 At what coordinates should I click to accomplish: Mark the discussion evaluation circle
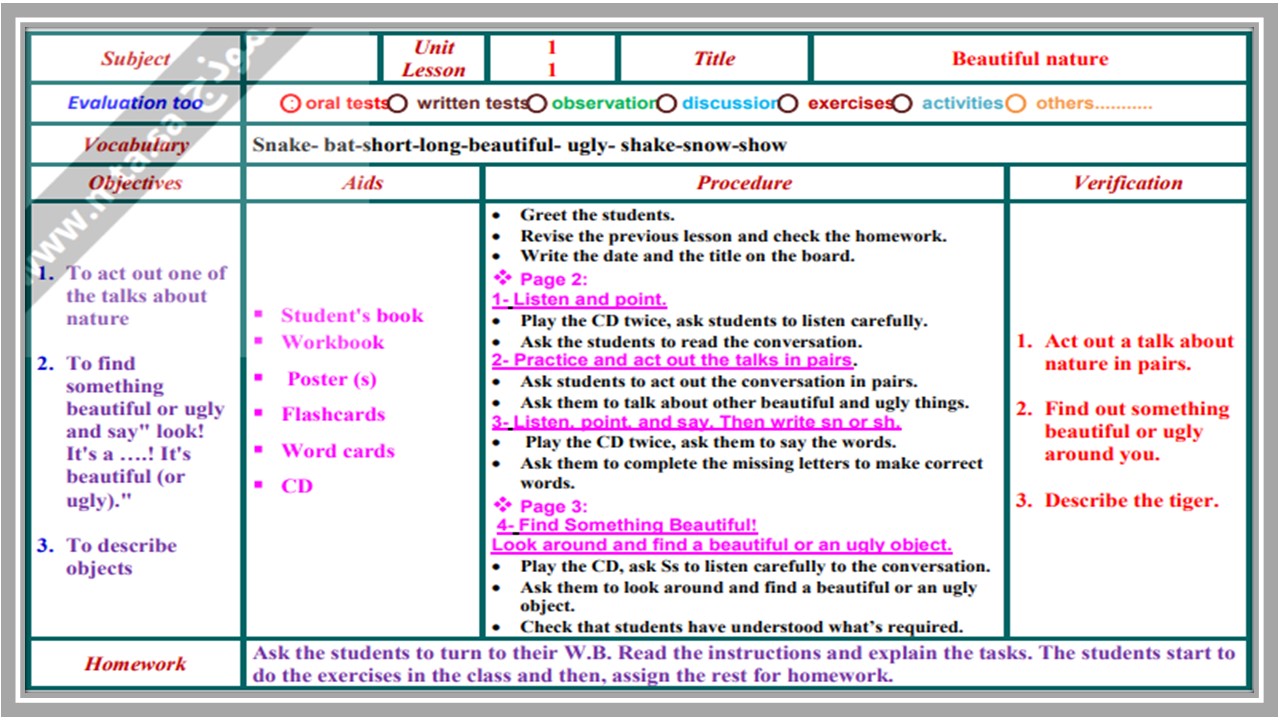[x=666, y=103]
